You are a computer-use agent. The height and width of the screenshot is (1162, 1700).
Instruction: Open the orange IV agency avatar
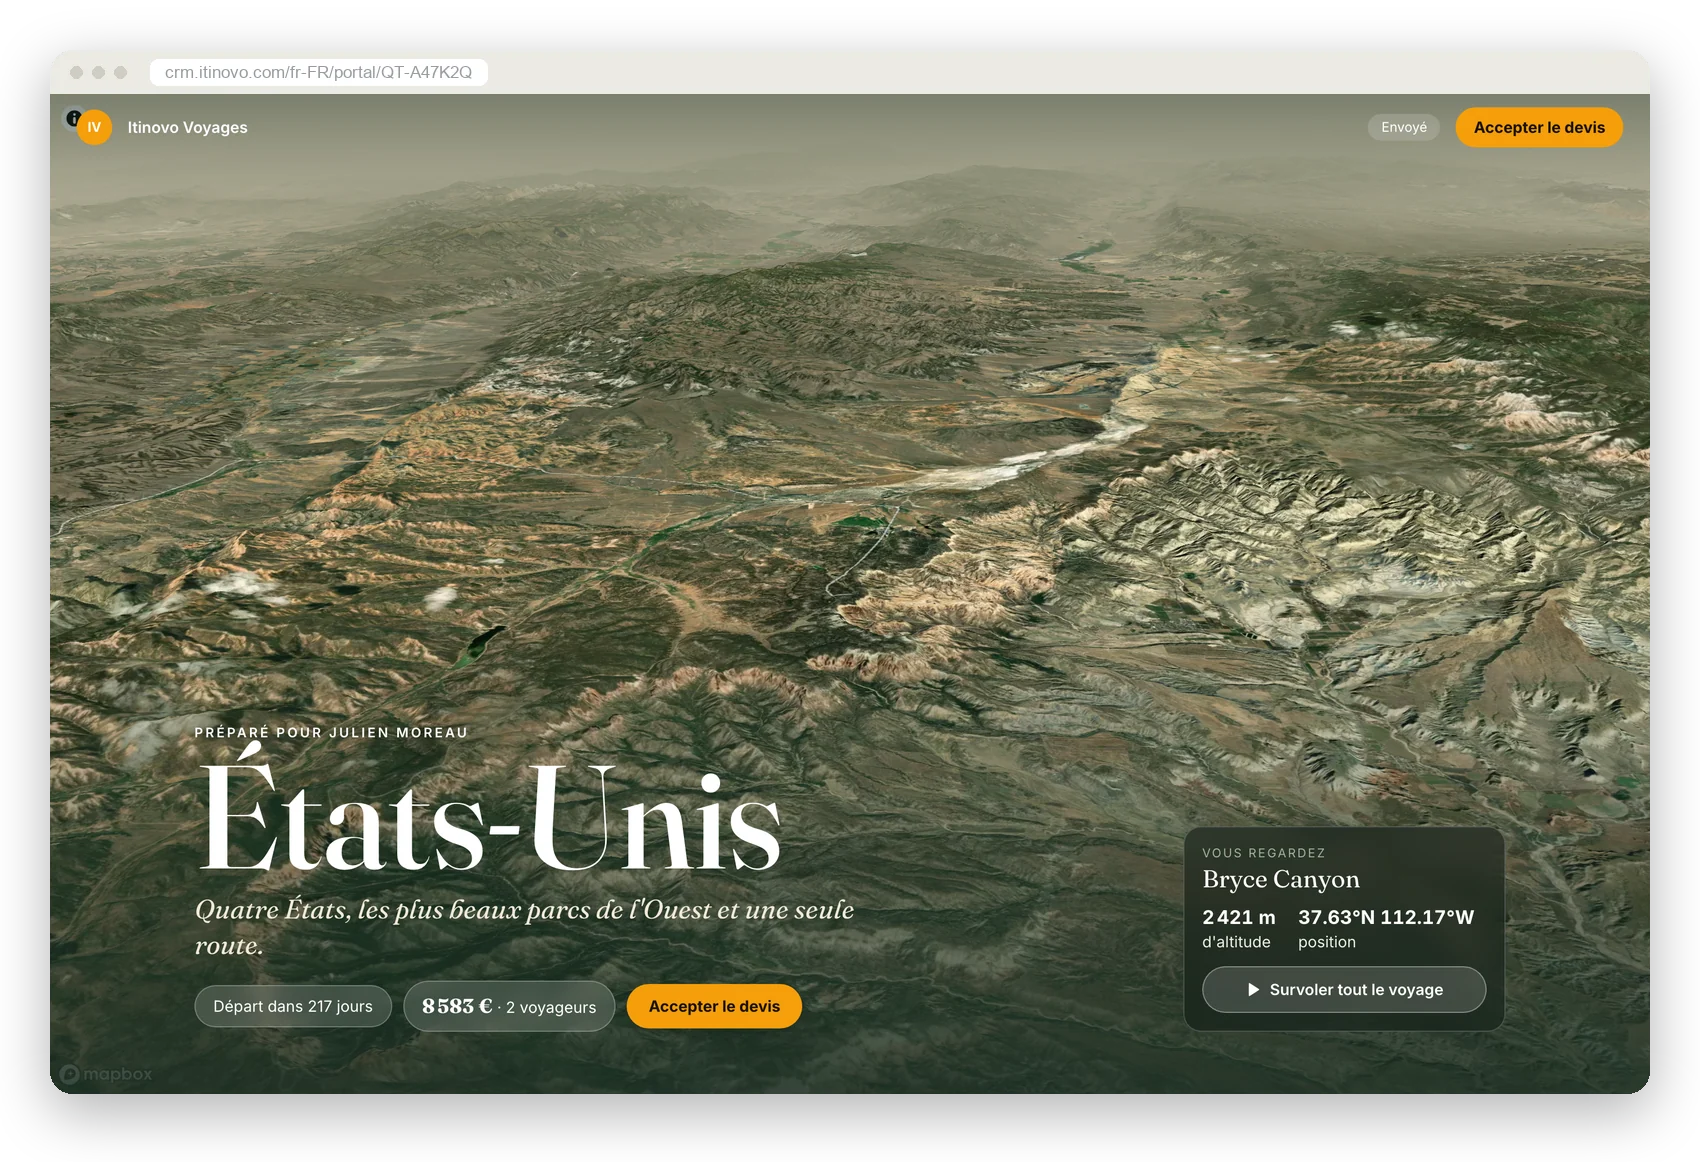95,128
